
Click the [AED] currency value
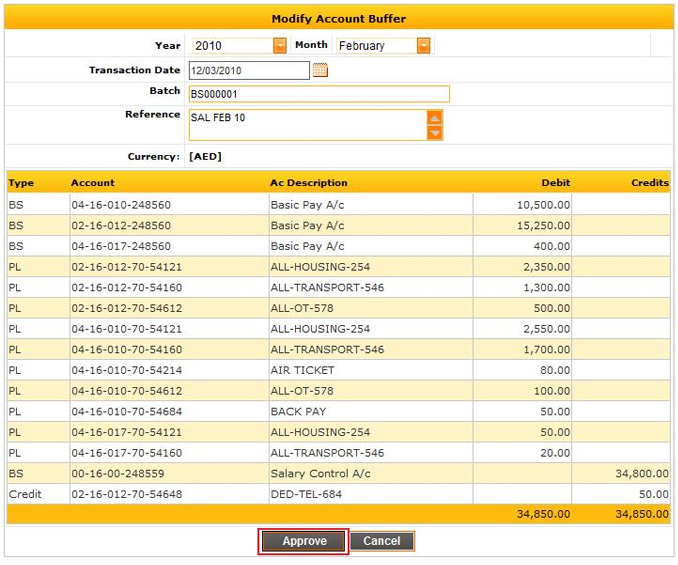205,156
